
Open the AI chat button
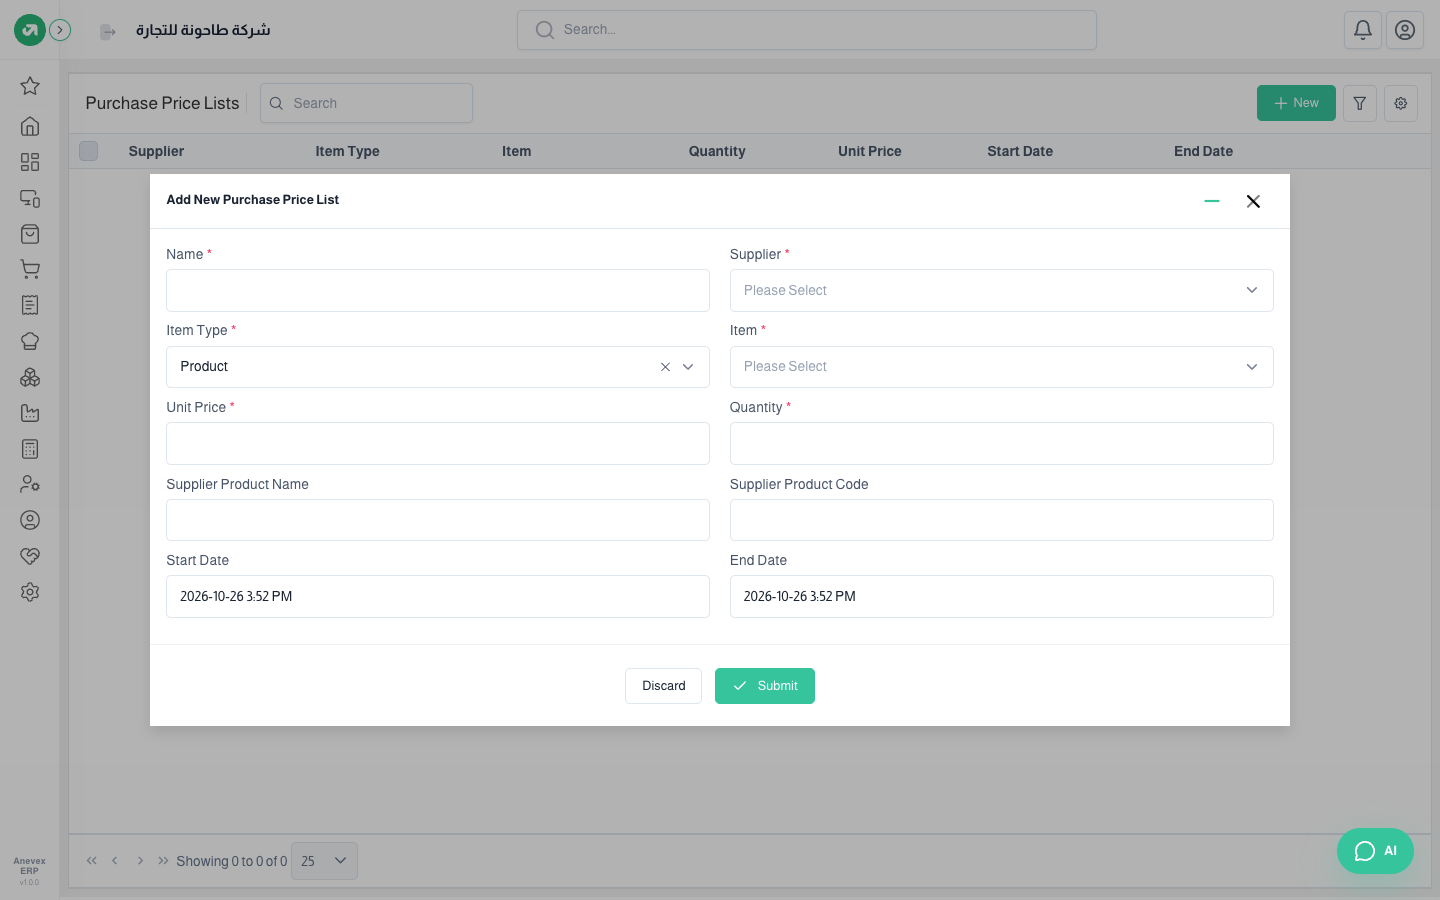pos(1375,851)
